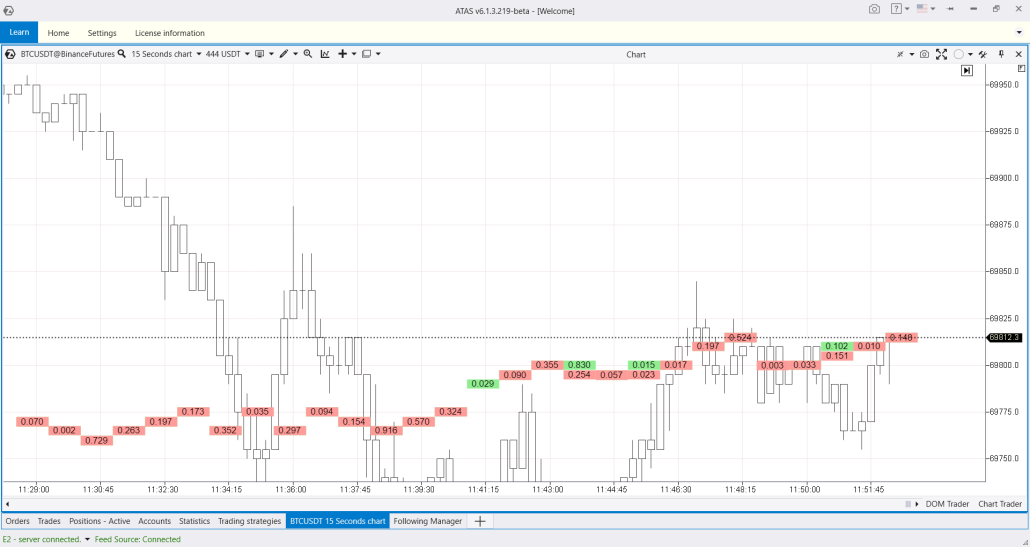1030x547 pixels.
Task: Take an app screenshot with the title bar camera
Action: (874, 9)
